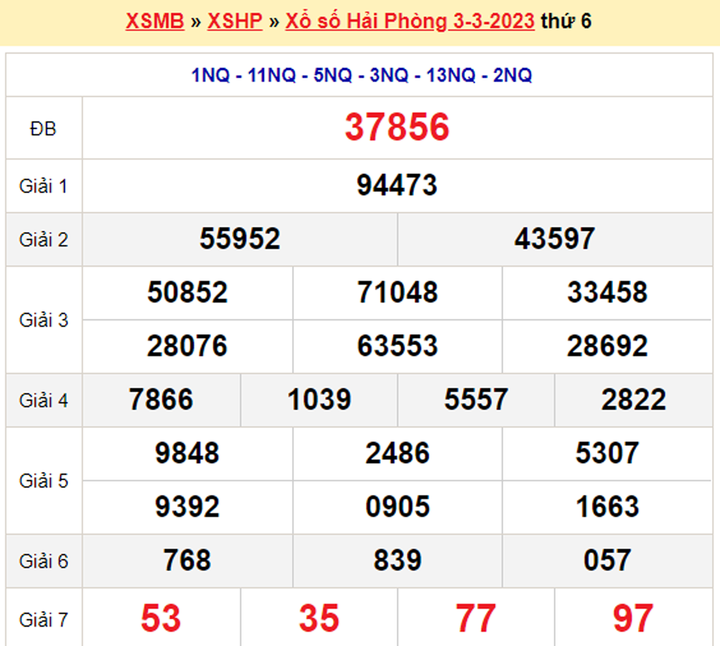Click the Giải 2 number 55952
The width and height of the screenshot is (720, 646).
pos(240,239)
